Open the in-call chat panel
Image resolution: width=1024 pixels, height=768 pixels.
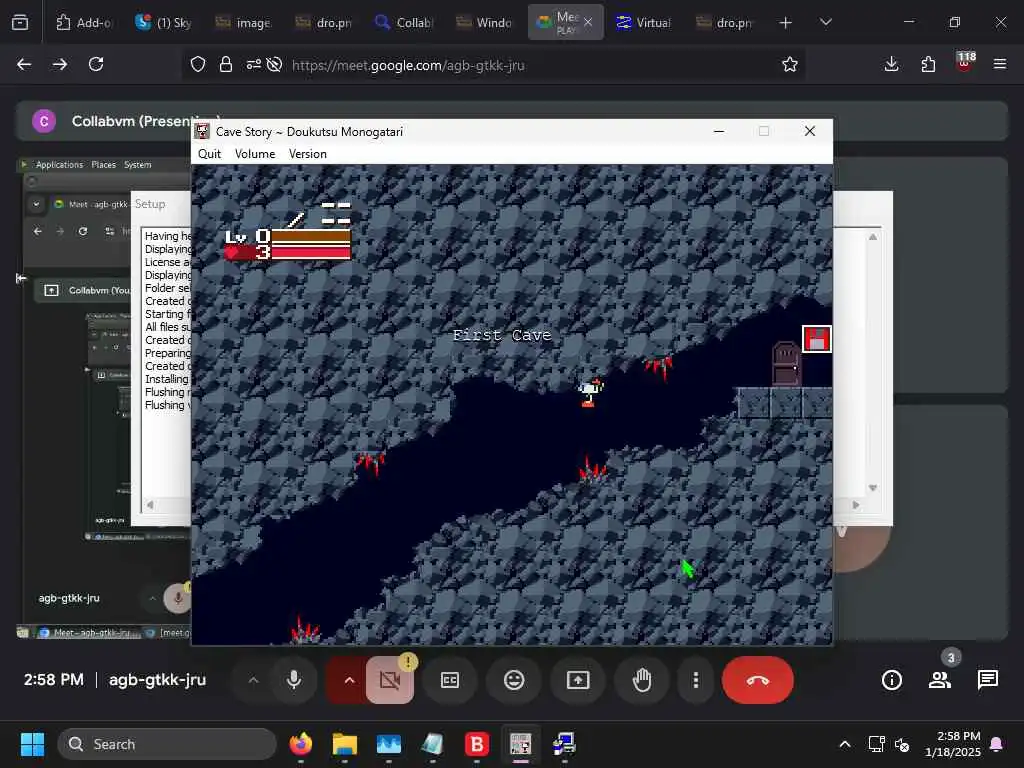tap(988, 680)
